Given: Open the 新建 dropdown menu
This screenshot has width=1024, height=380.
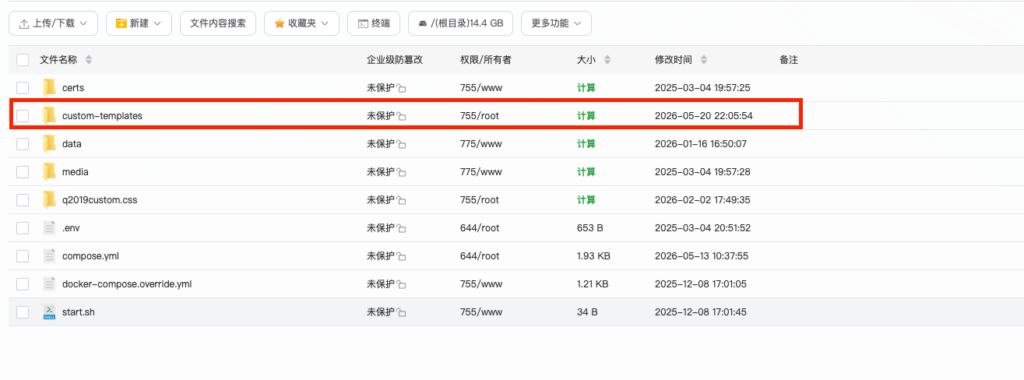Looking at the screenshot, I should (138, 24).
